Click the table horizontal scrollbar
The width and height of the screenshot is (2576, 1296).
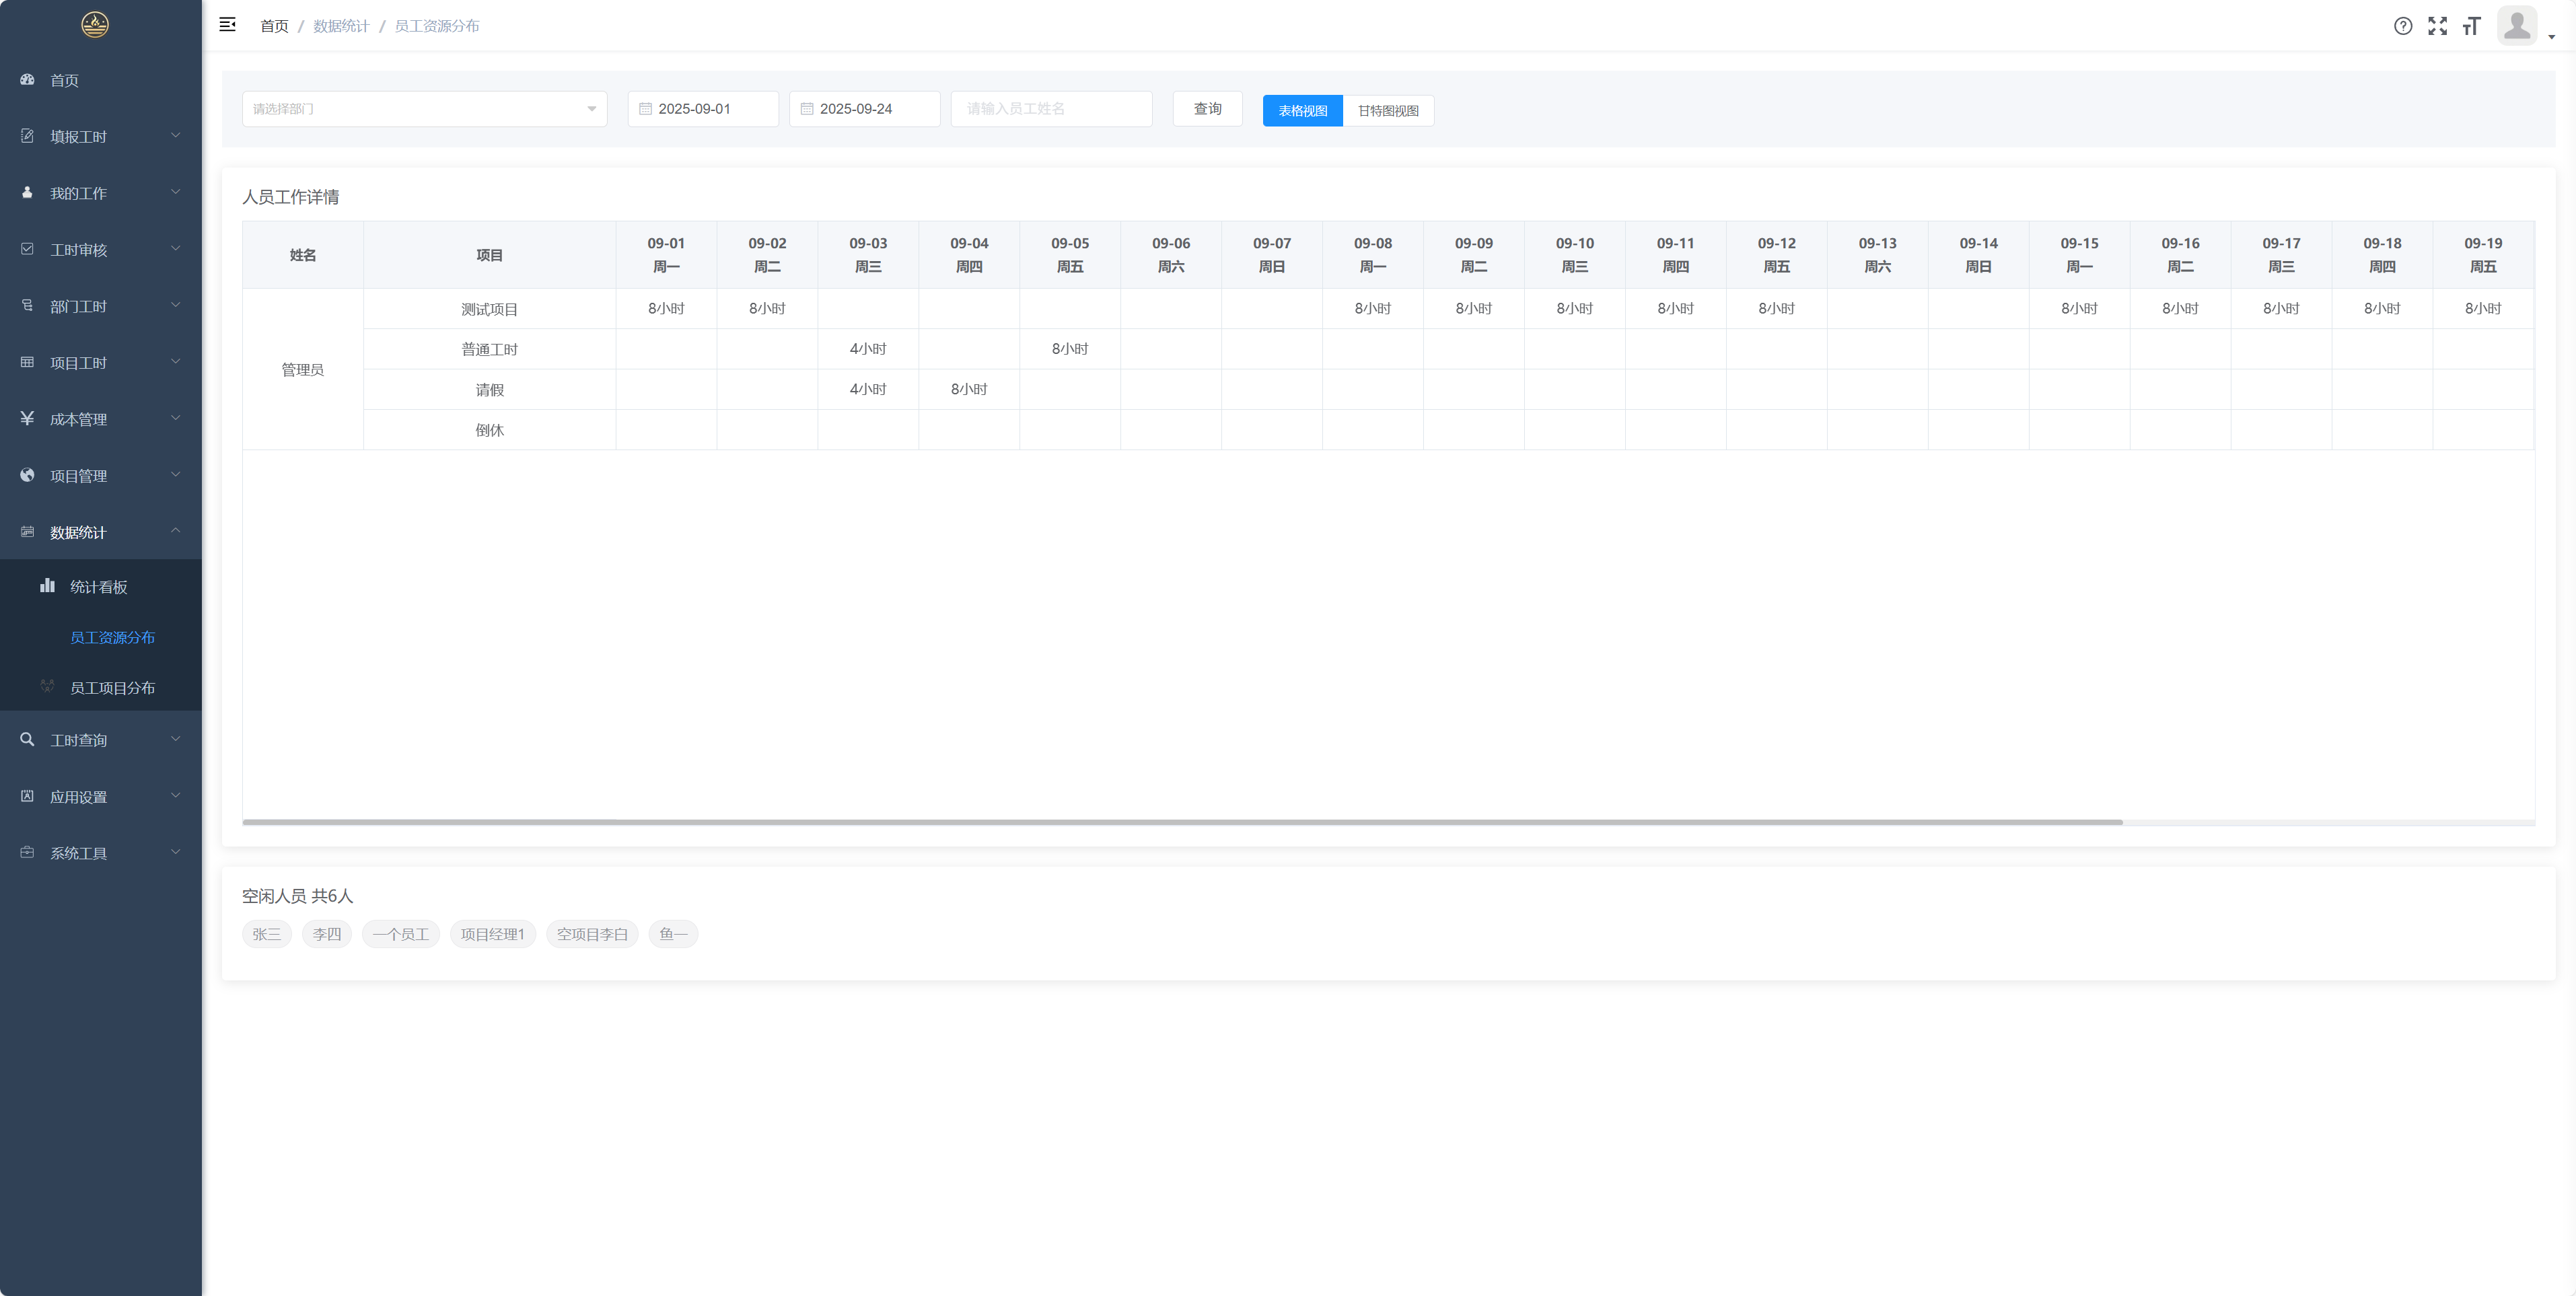[1182, 822]
